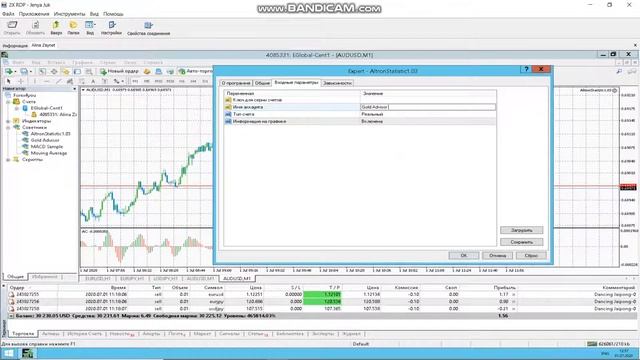Switch to the О программе tab
Screen dimensions: 640x360
(x=236, y=83)
